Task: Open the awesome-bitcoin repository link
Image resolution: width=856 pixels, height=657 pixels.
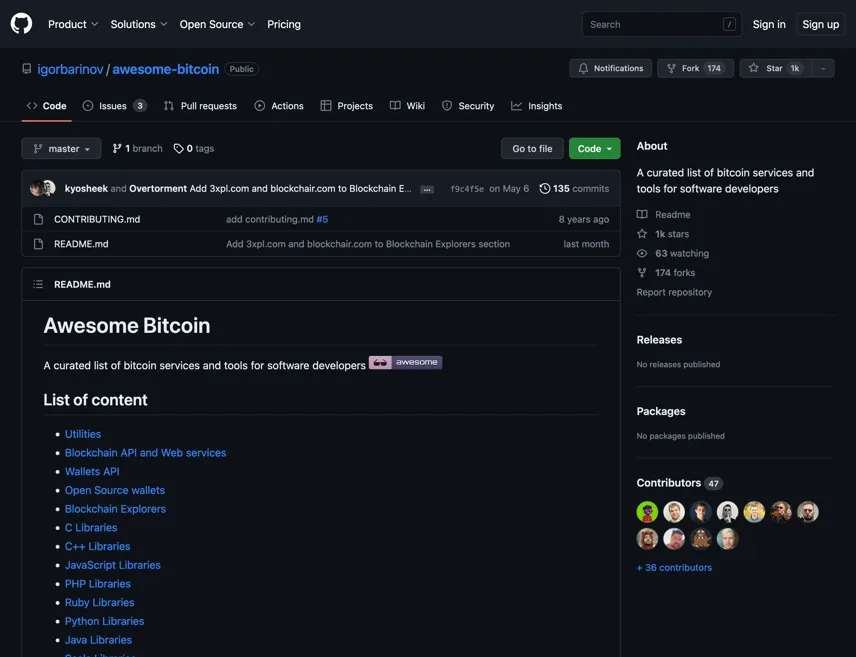Action: pyautogui.click(x=165, y=69)
